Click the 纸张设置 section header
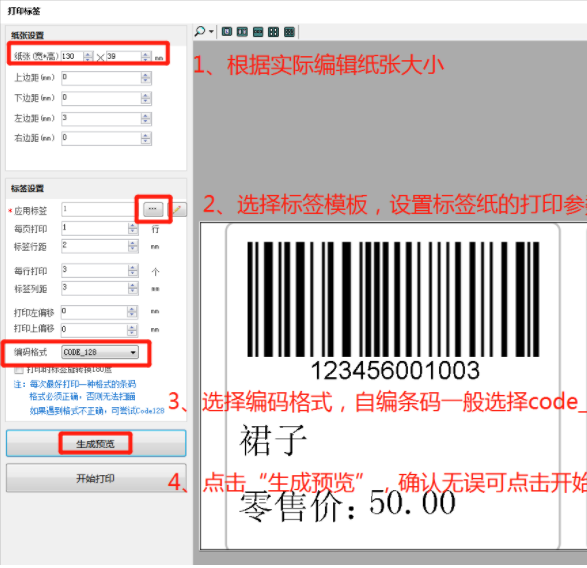 tap(27, 36)
